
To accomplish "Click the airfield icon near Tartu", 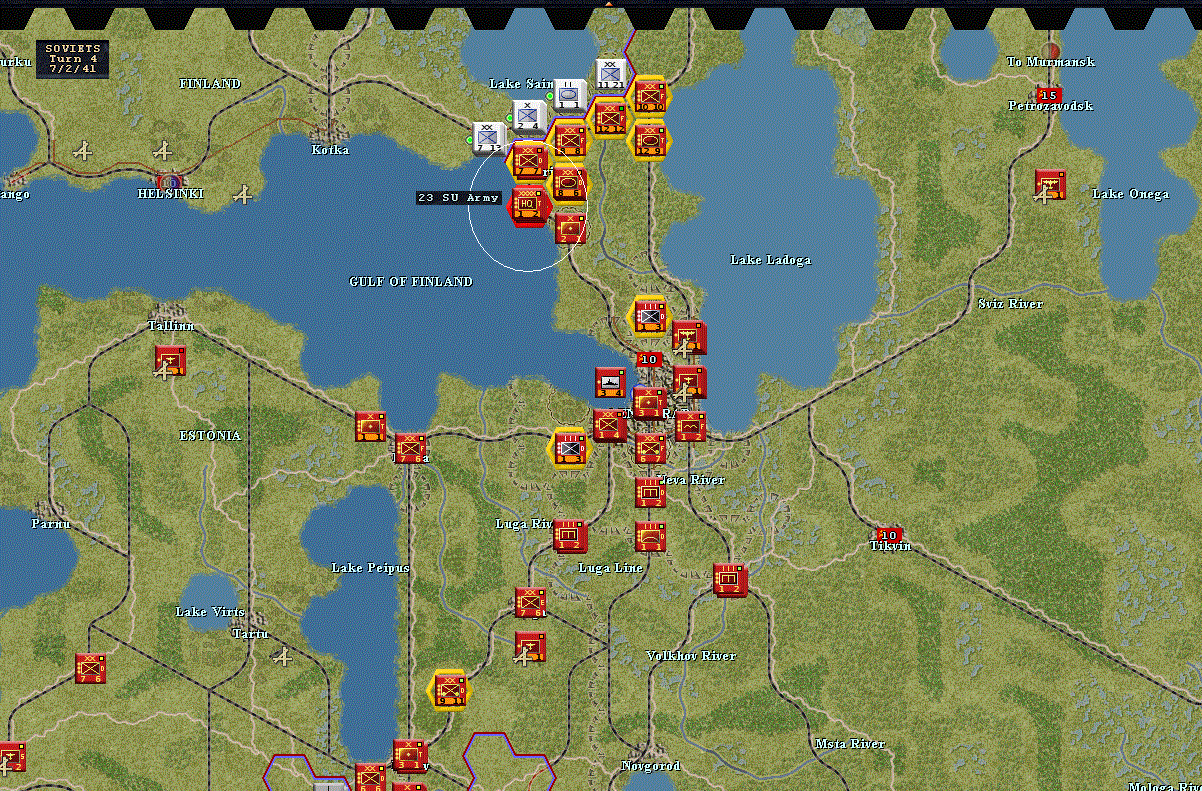I will click(283, 657).
